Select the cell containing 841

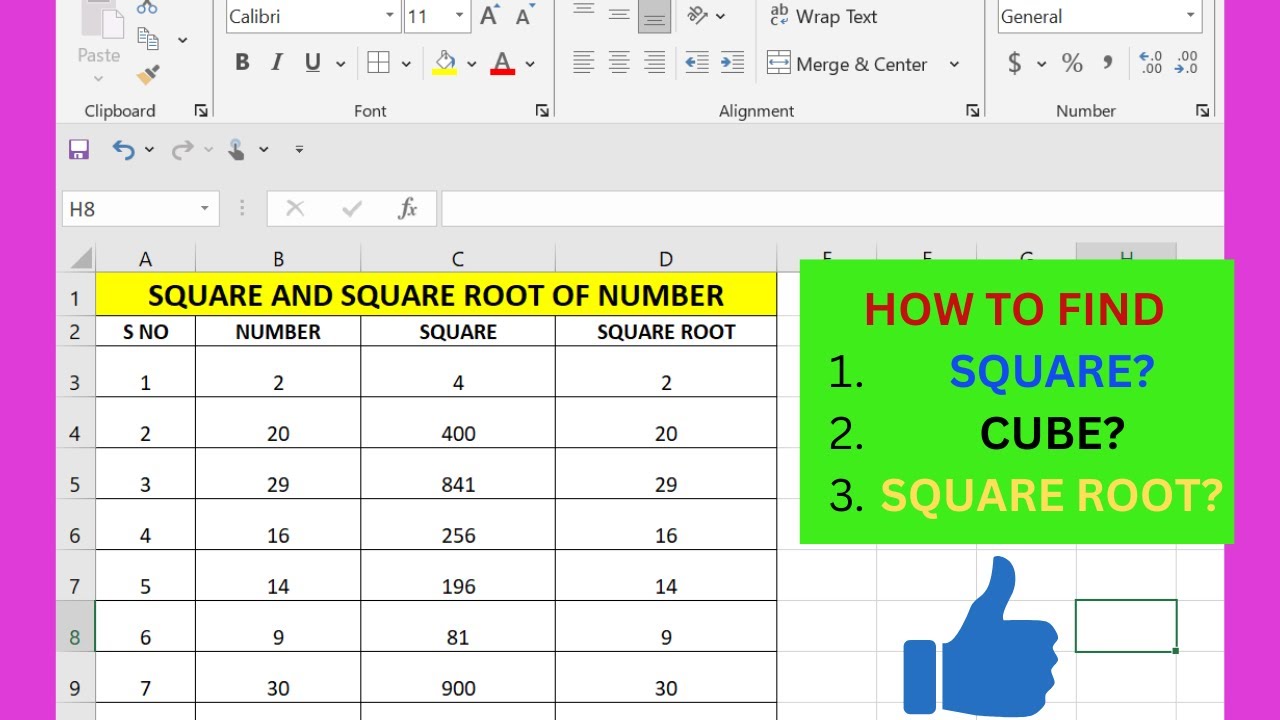coord(458,474)
